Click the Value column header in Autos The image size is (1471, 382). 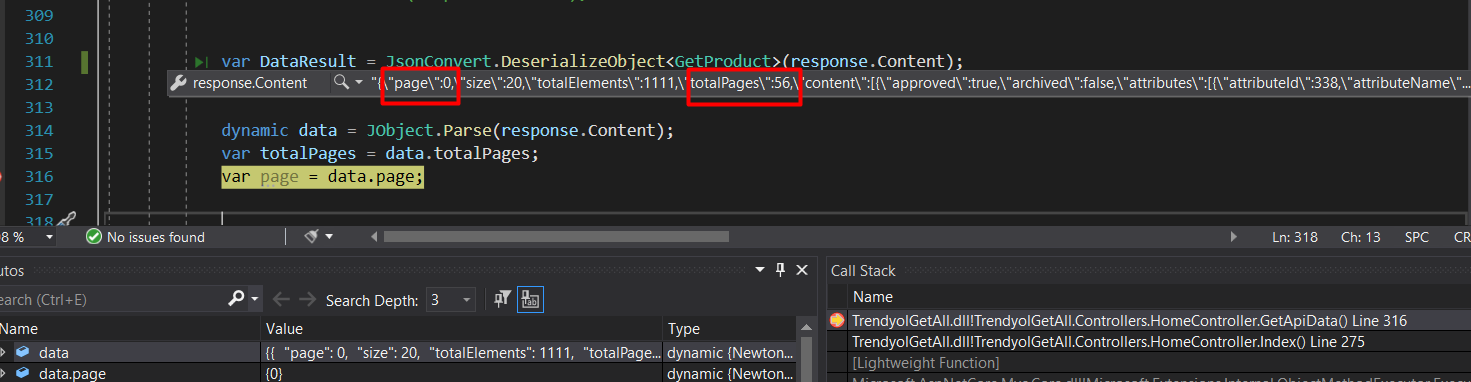461,328
